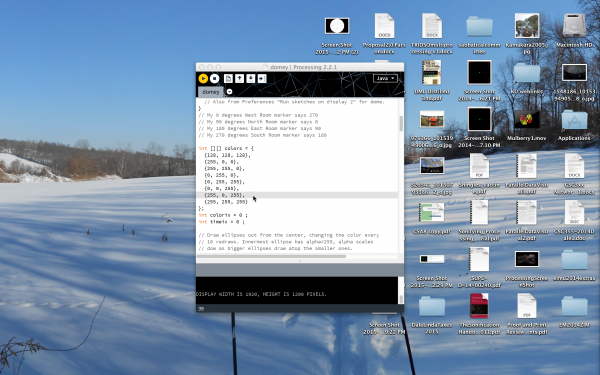600x375 pixels.
Task: Click the '{255, 255, 0},' array row
Action: point(224,168)
